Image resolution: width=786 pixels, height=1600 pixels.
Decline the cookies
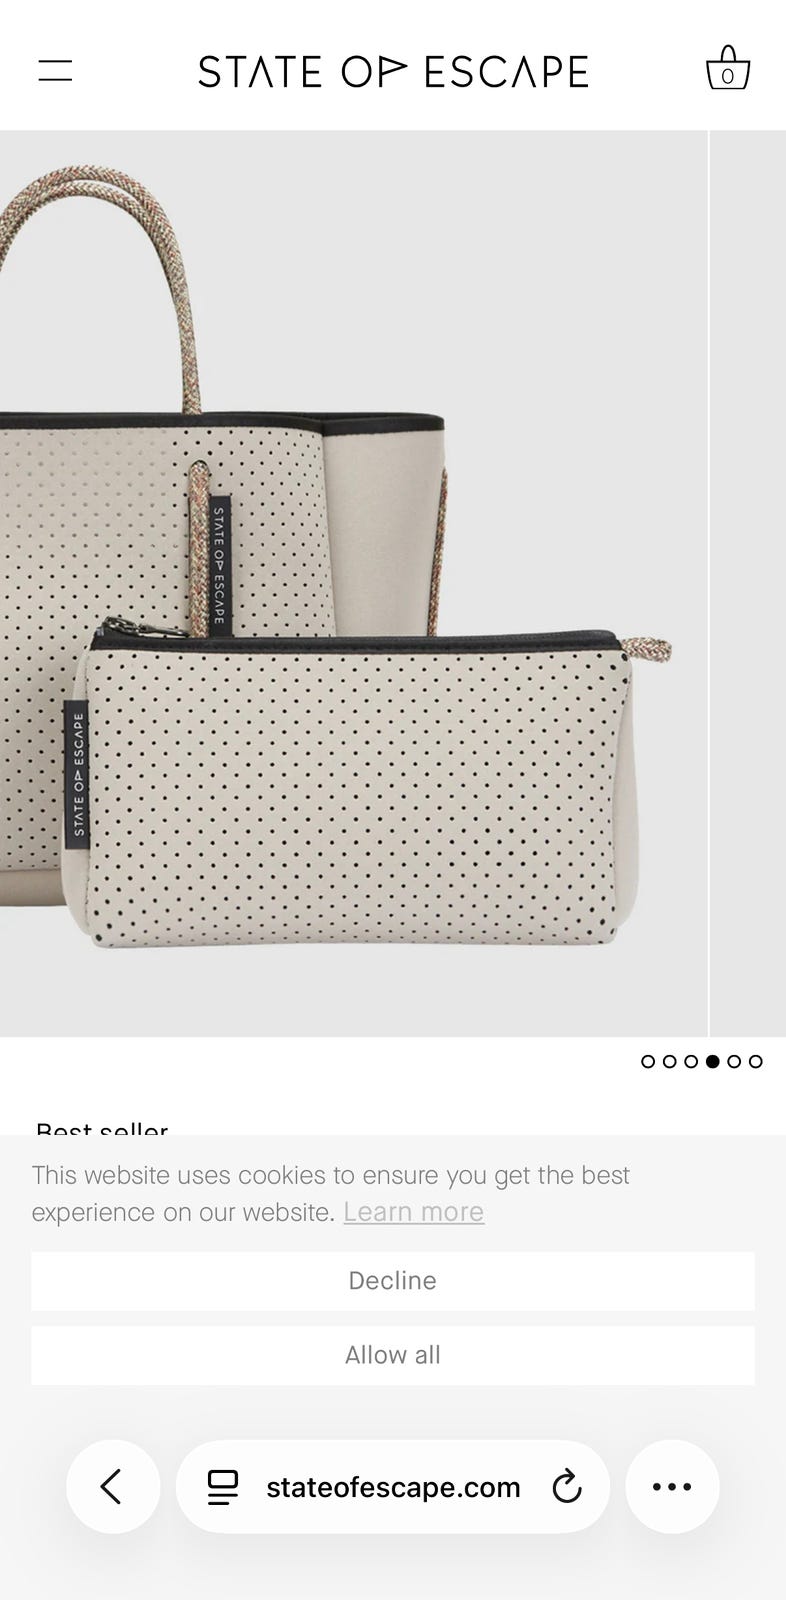[393, 1281]
